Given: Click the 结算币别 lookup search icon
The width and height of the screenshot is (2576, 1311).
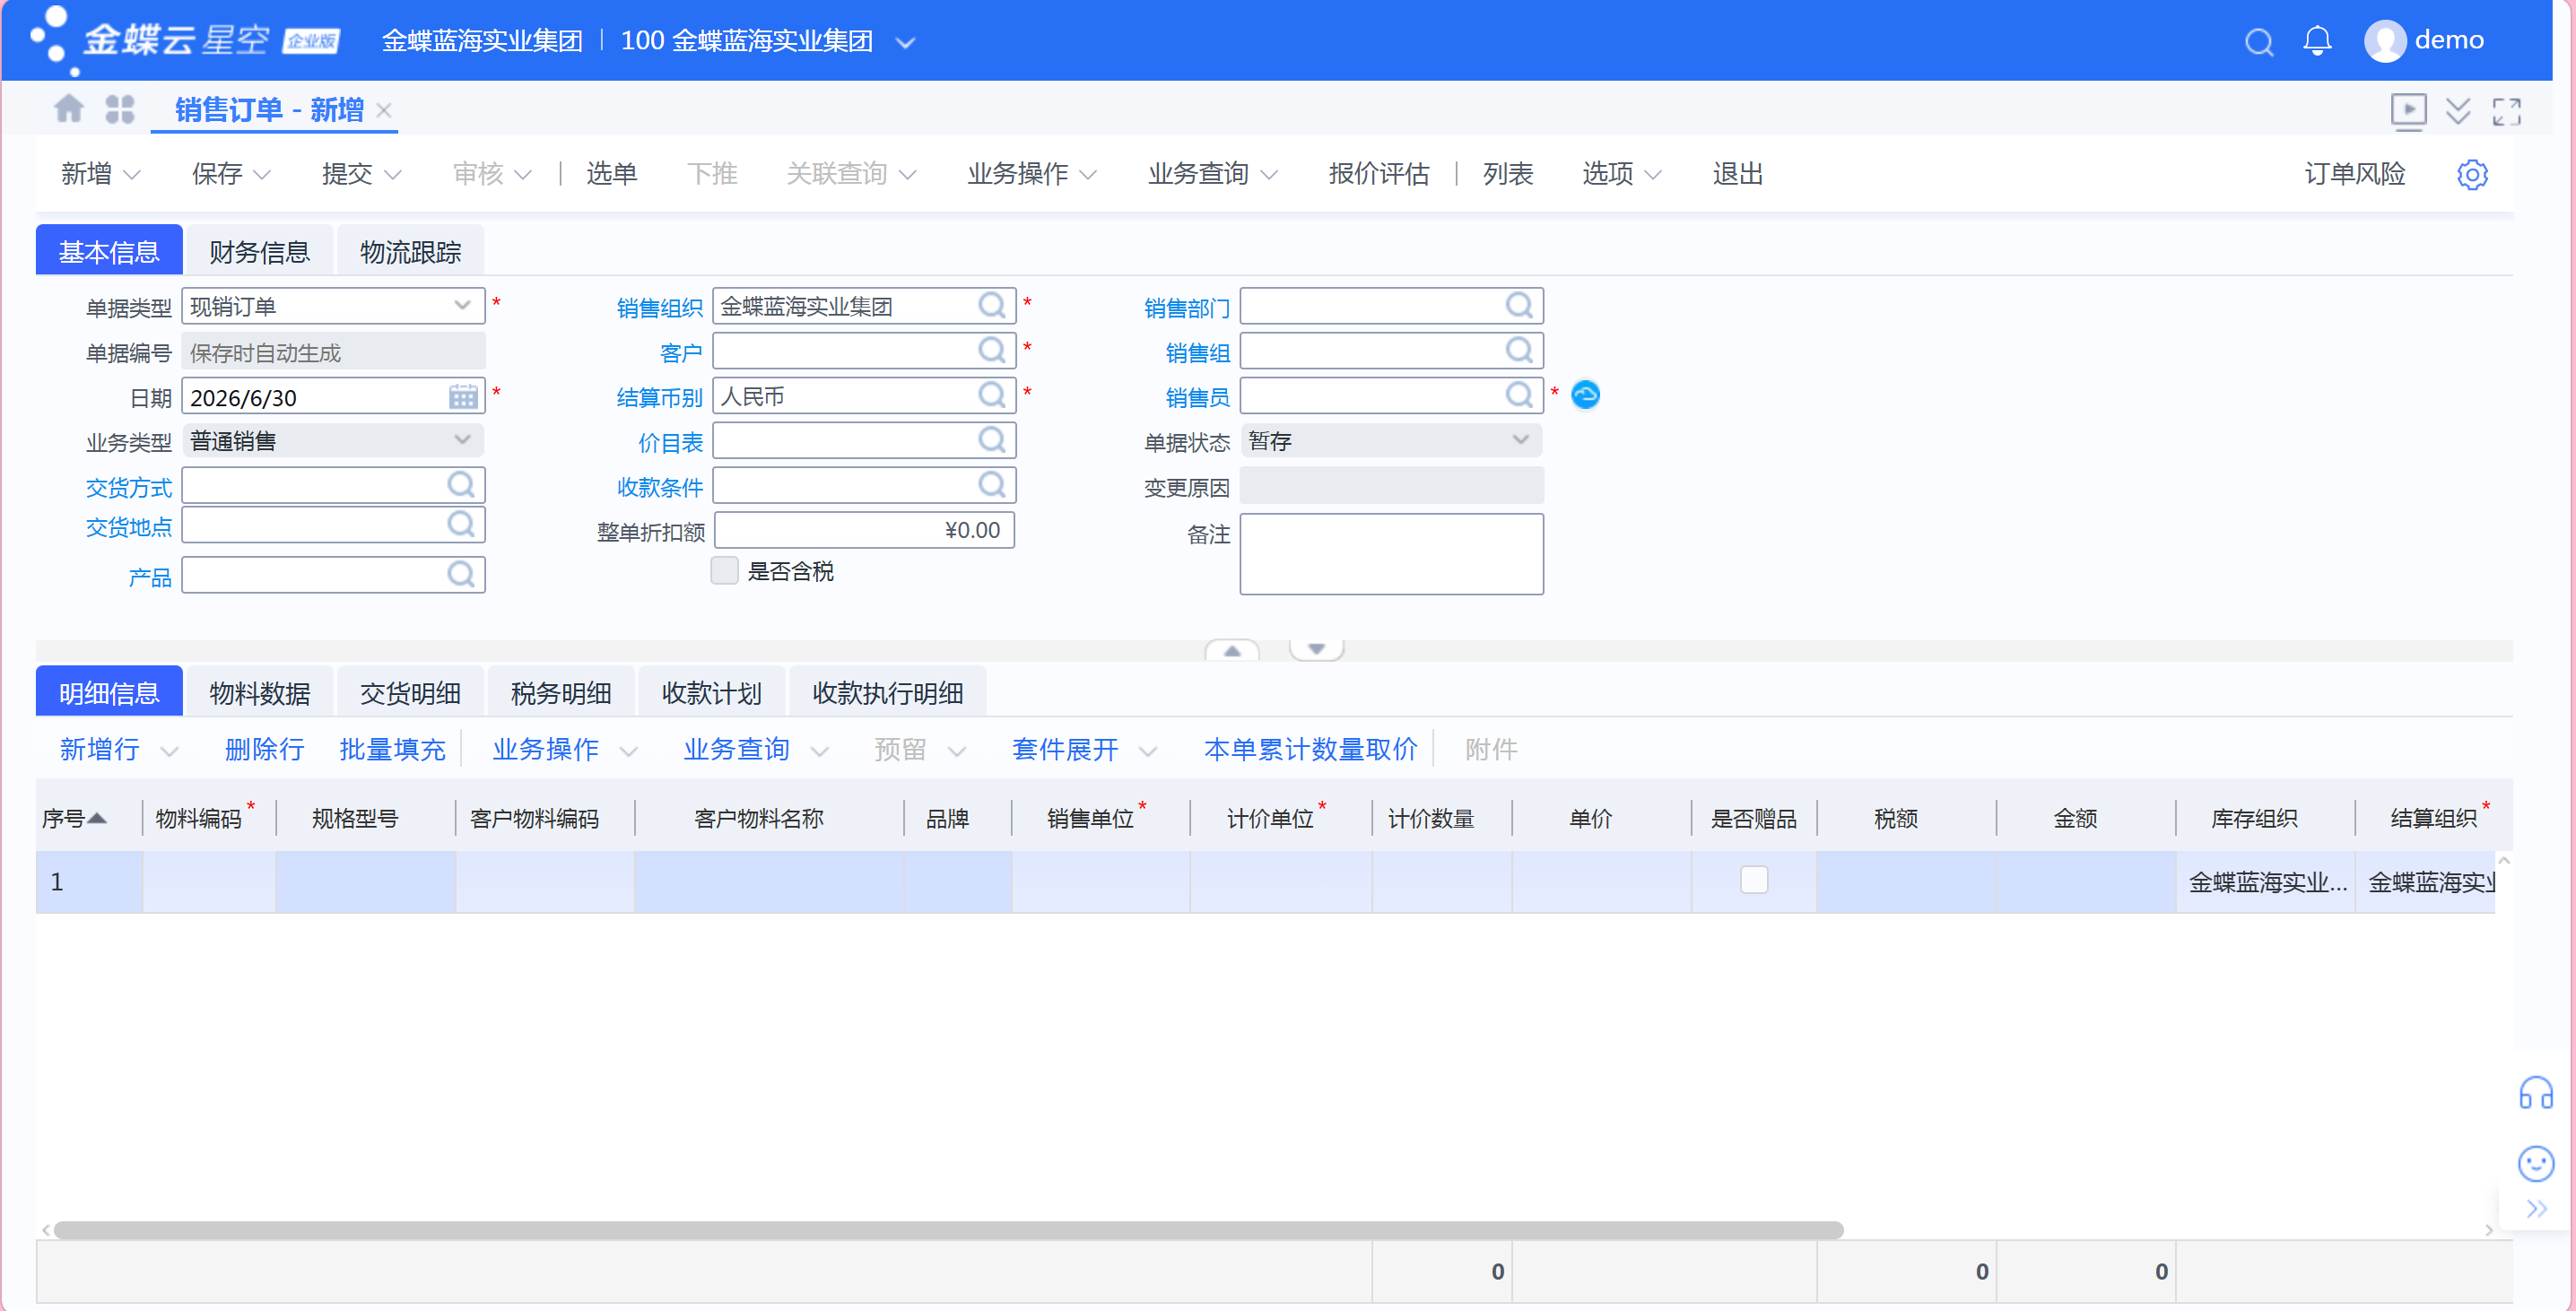Looking at the screenshot, I should point(991,395).
